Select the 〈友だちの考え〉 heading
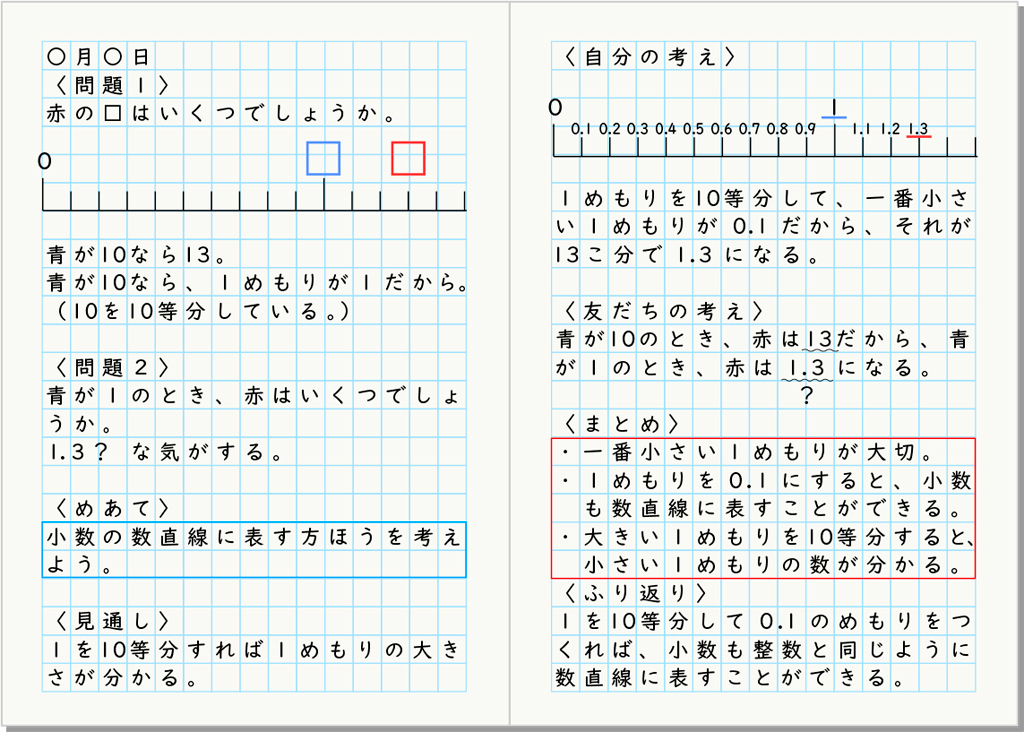The image size is (1024, 732). (663, 311)
